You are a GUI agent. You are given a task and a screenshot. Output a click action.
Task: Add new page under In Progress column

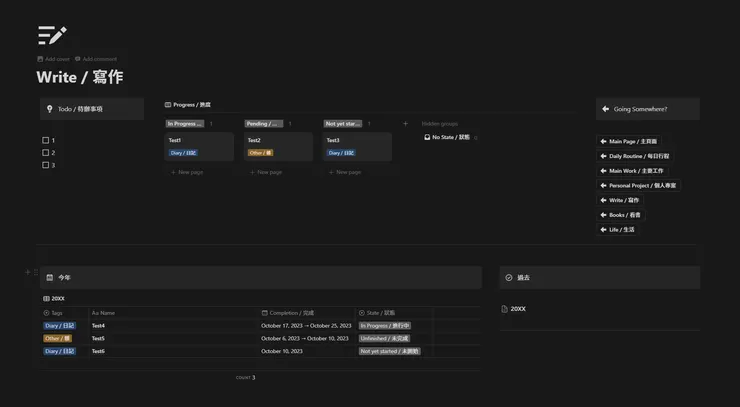(x=187, y=172)
